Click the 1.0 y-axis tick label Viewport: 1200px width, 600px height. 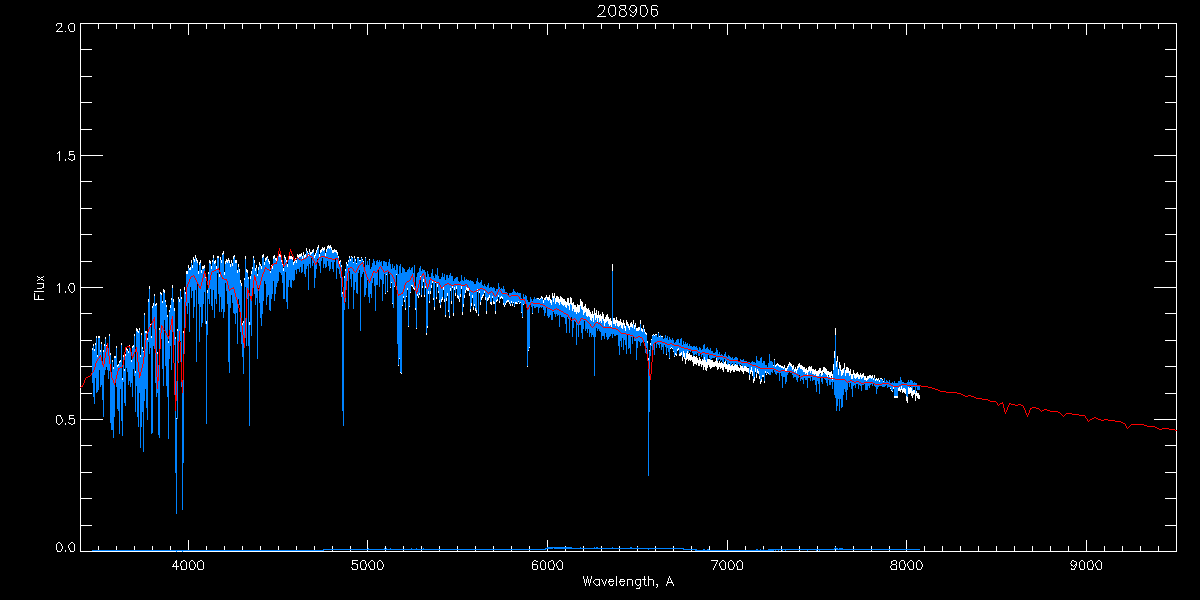click(66, 288)
